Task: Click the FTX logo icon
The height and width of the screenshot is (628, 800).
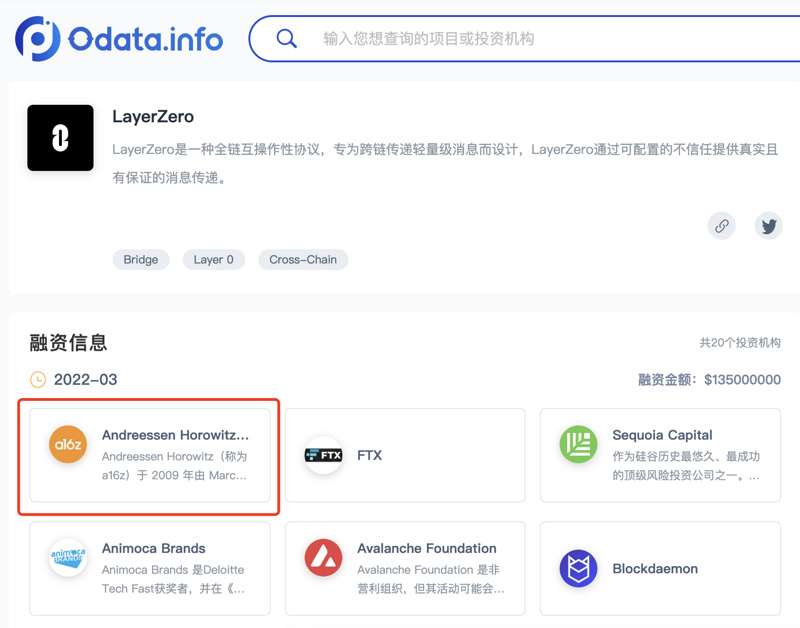Action: click(x=322, y=455)
